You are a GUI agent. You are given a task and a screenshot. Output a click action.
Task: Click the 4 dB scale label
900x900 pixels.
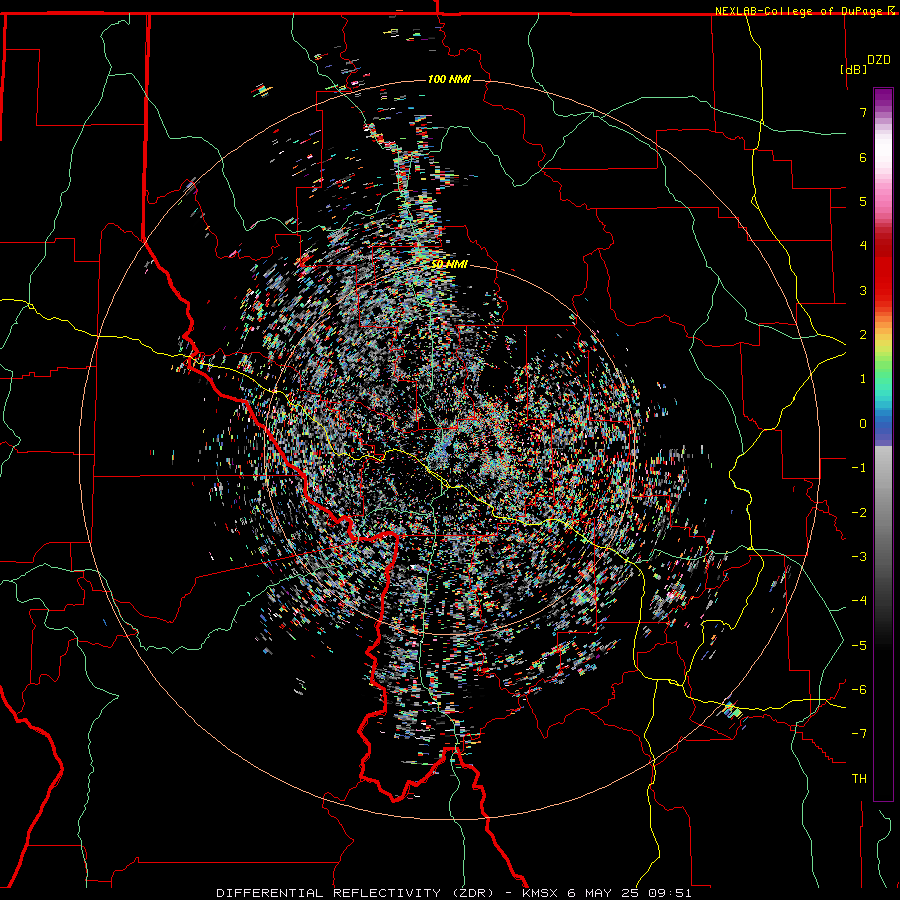pyautogui.click(x=863, y=246)
